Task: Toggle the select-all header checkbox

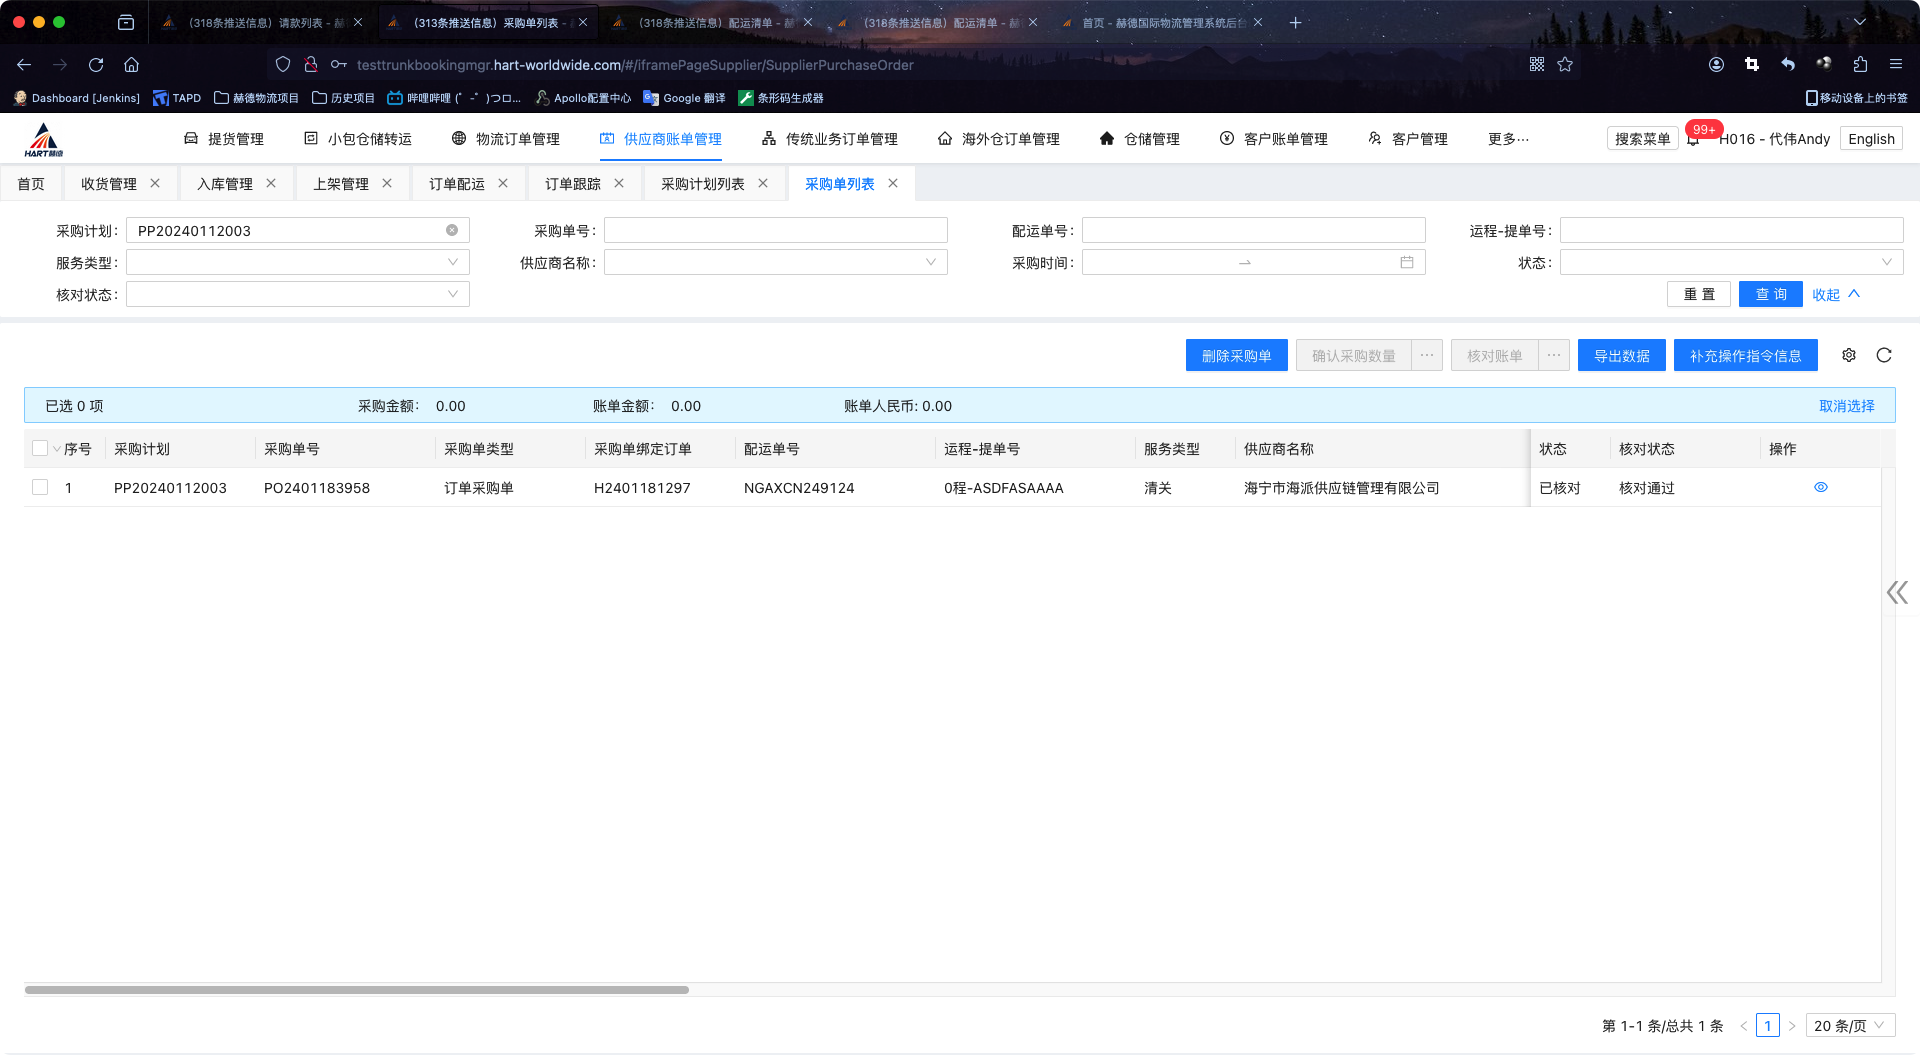Action: coord(40,448)
